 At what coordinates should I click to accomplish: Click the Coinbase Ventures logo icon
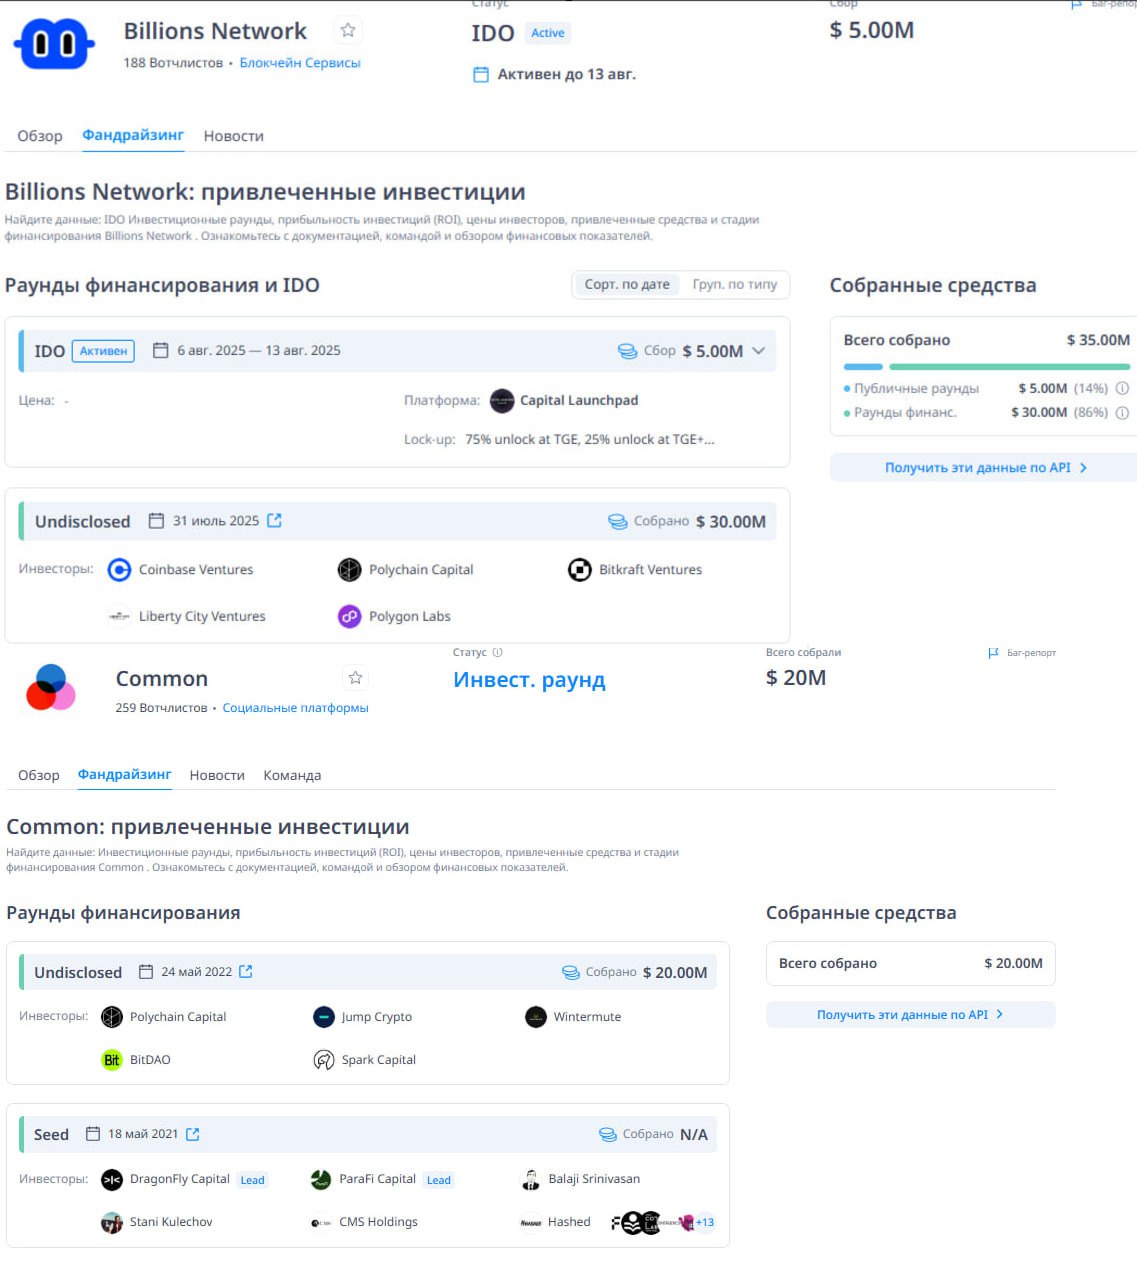point(119,570)
